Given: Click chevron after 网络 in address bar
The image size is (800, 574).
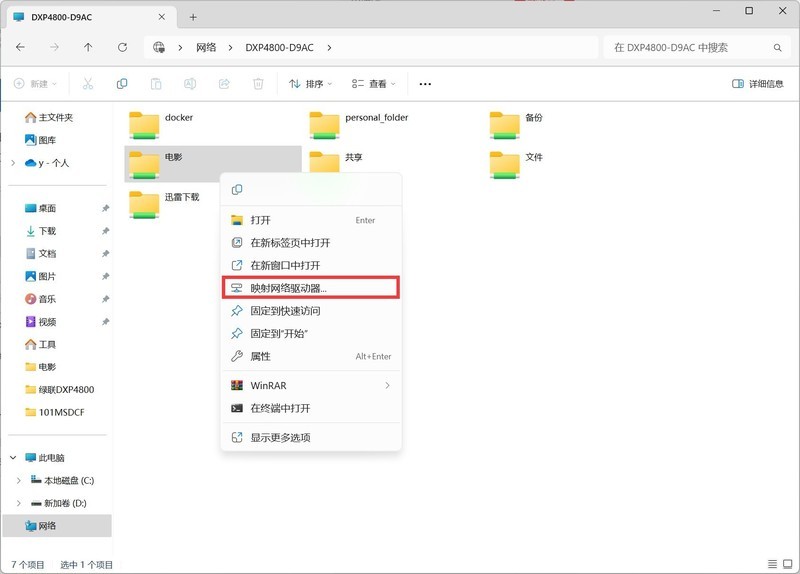Looking at the screenshot, I should pos(231,47).
